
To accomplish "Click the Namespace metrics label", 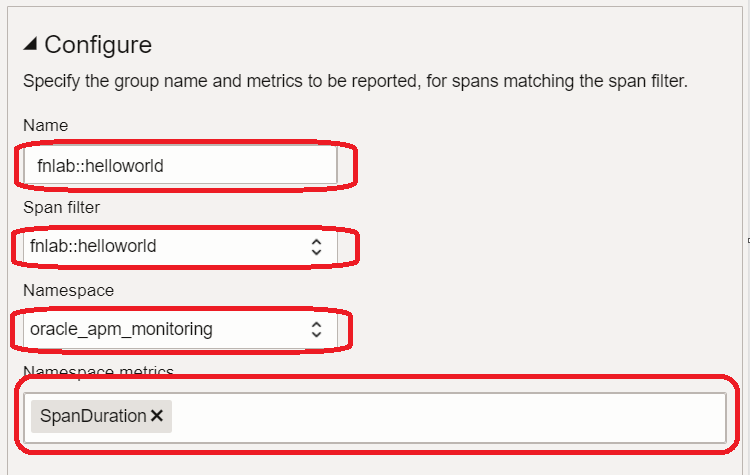I will [98, 372].
